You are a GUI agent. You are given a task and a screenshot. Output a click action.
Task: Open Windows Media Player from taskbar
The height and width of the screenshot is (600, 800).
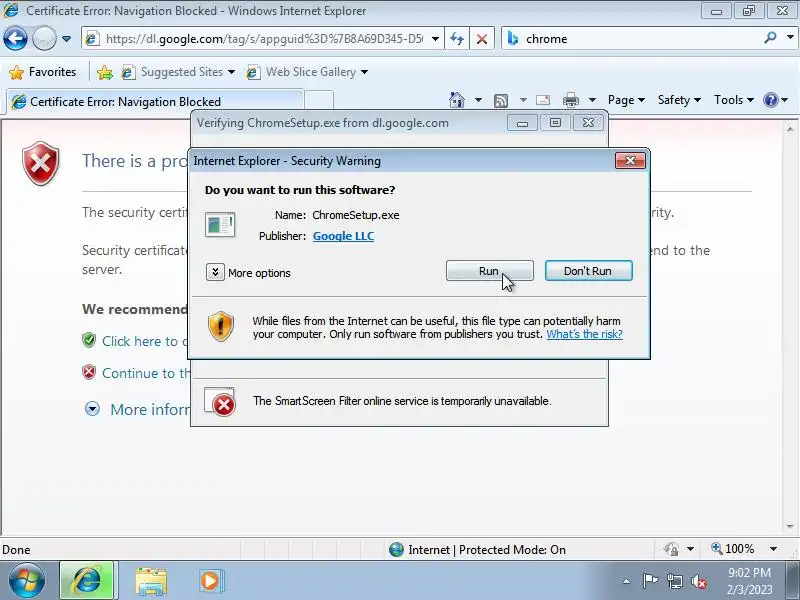click(x=210, y=581)
